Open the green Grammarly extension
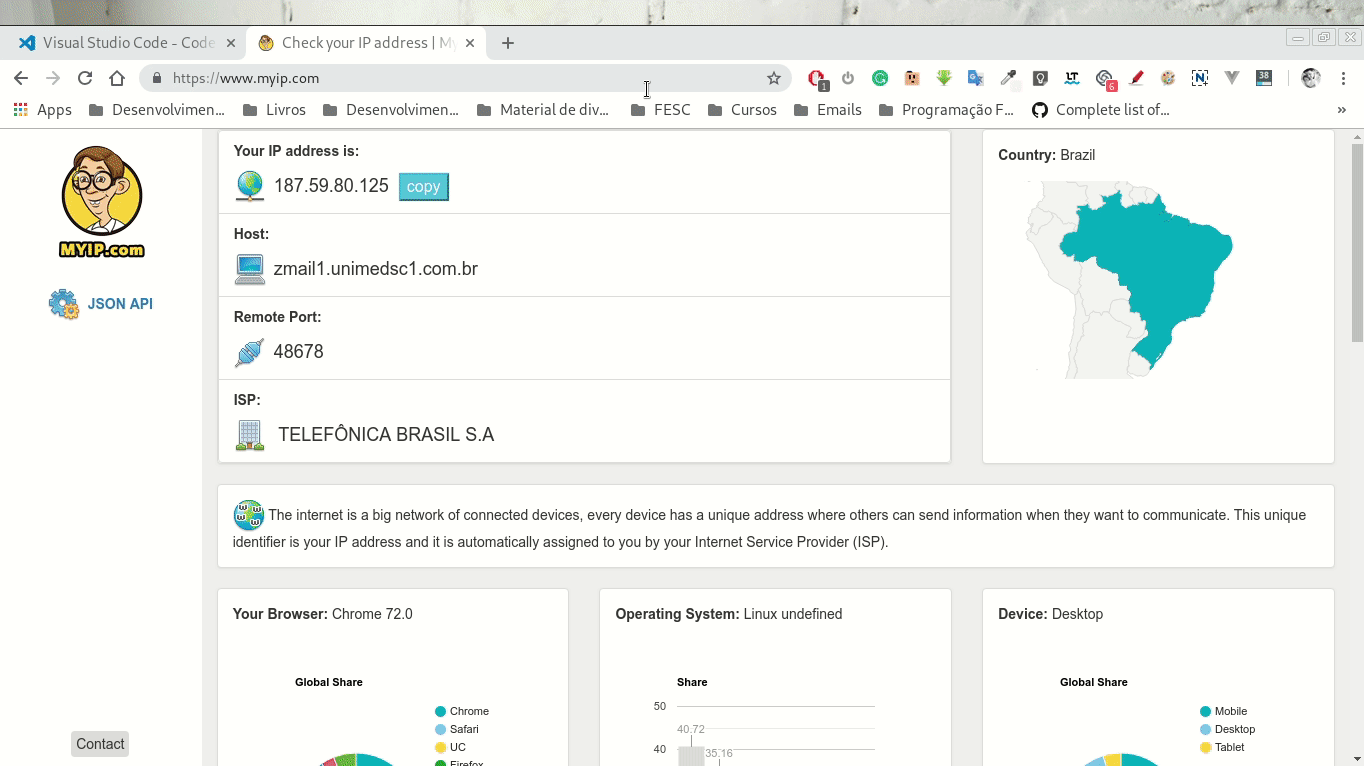Viewport: 1364px width, 766px height. pos(880,78)
